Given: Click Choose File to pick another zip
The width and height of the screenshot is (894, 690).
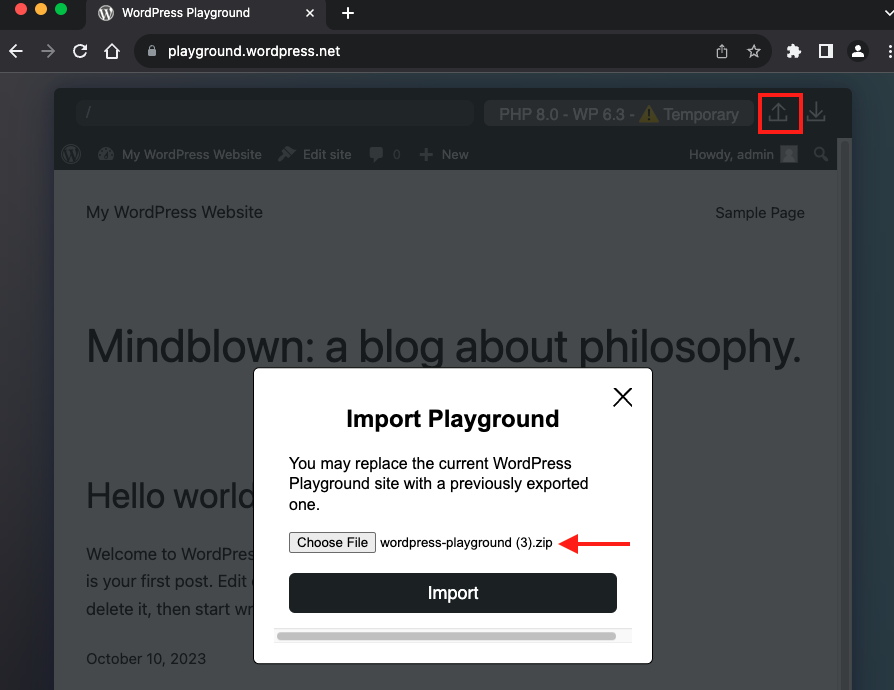Looking at the screenshot, I should click(x=332, y=542).
